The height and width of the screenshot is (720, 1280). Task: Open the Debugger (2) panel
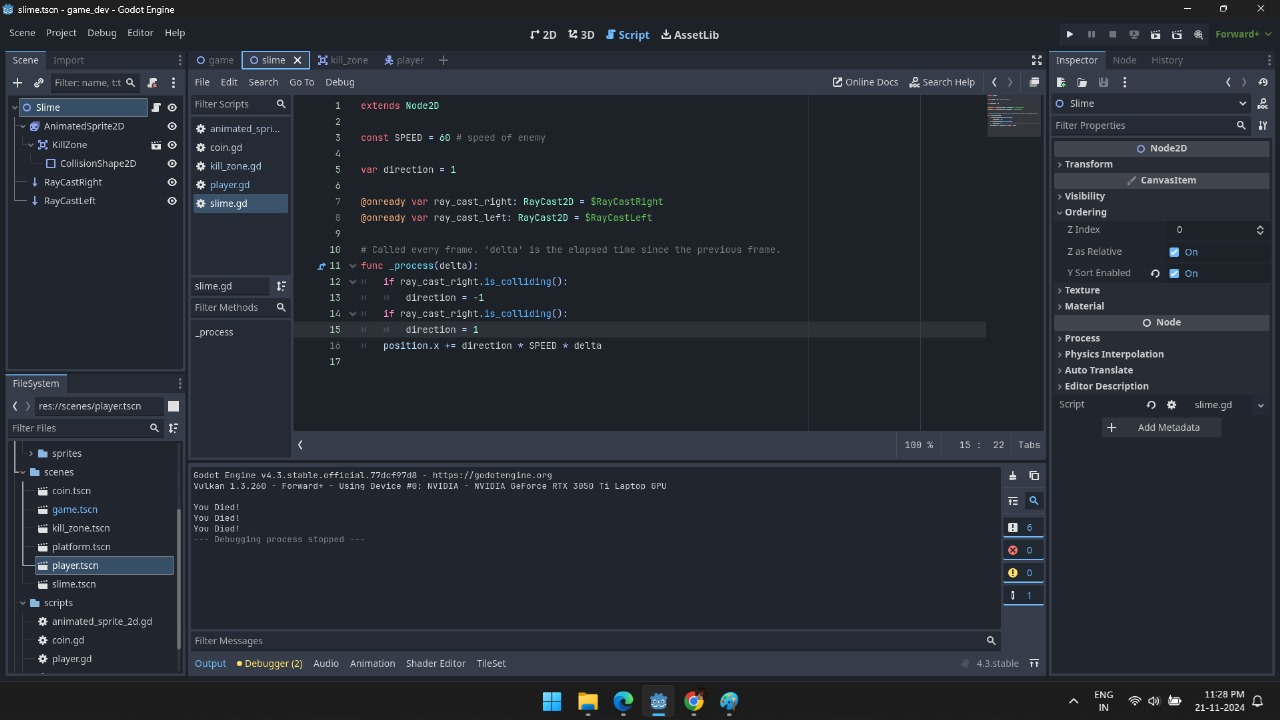(269, 663)
